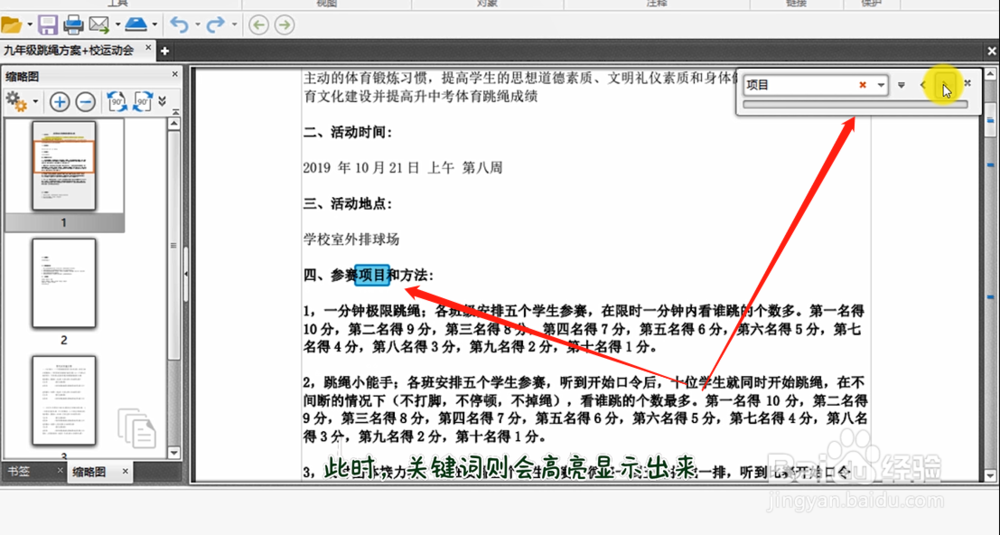
Task: Close the 九年级跳绳方案+校运动会 document tab
Action: click(x=148, y=48)
